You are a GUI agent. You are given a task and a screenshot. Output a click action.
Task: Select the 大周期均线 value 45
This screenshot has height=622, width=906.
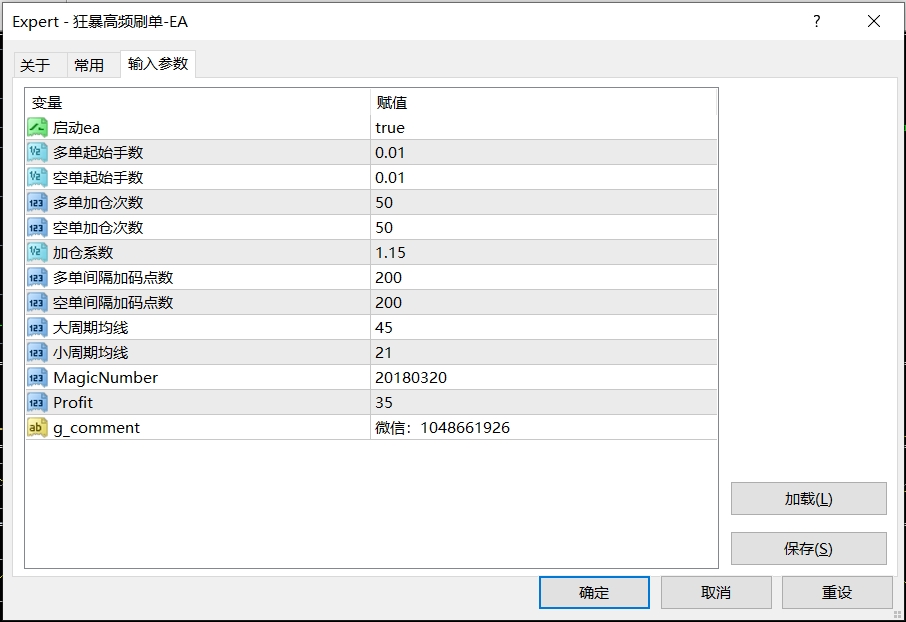[384, 328]
